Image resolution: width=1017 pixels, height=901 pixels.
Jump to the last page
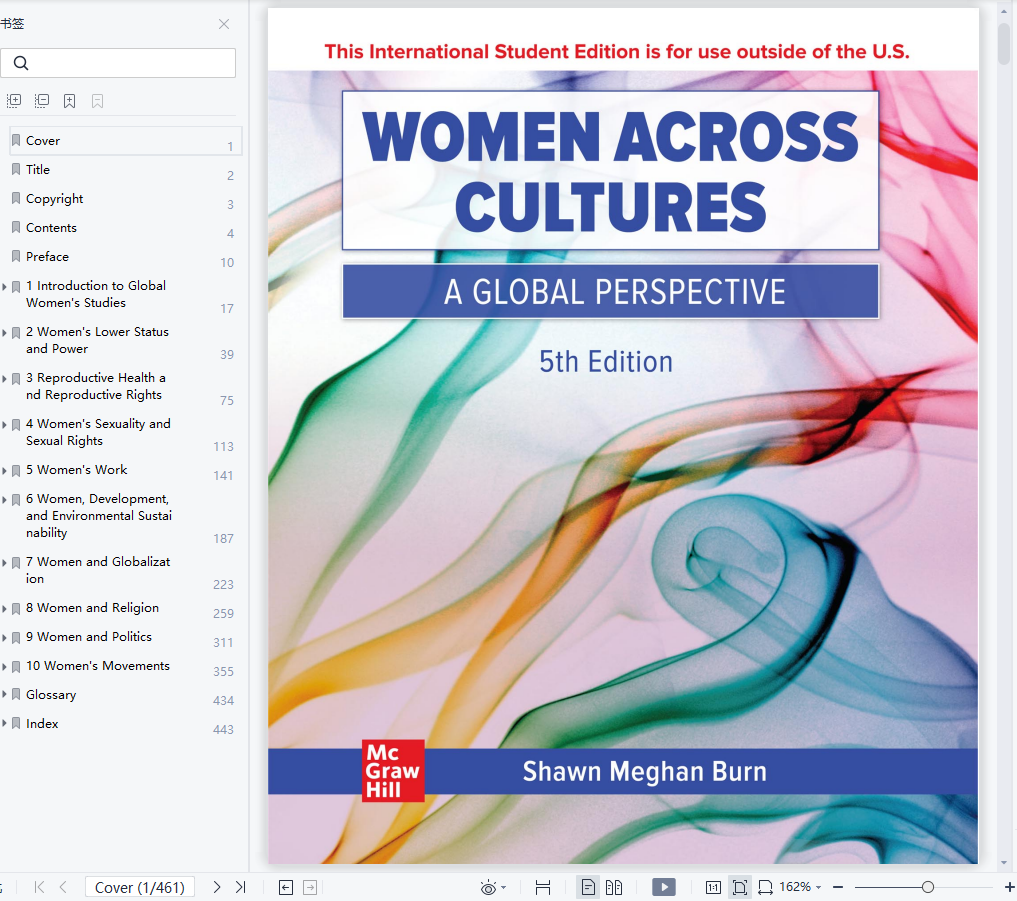pos(241,887)
